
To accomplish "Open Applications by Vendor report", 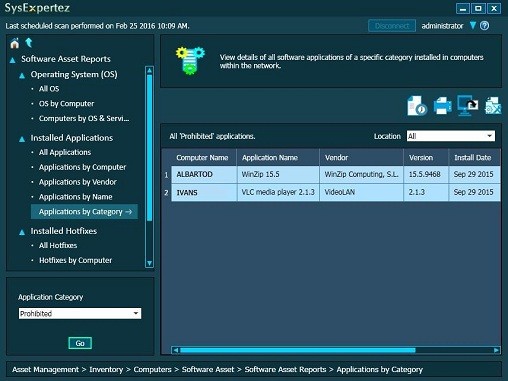I will [x=78, y=182].
